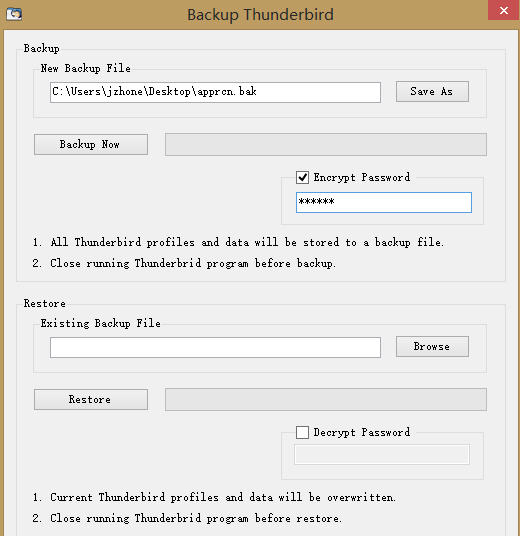
Task: Click the restore progress bar
Action: (326, 400)
